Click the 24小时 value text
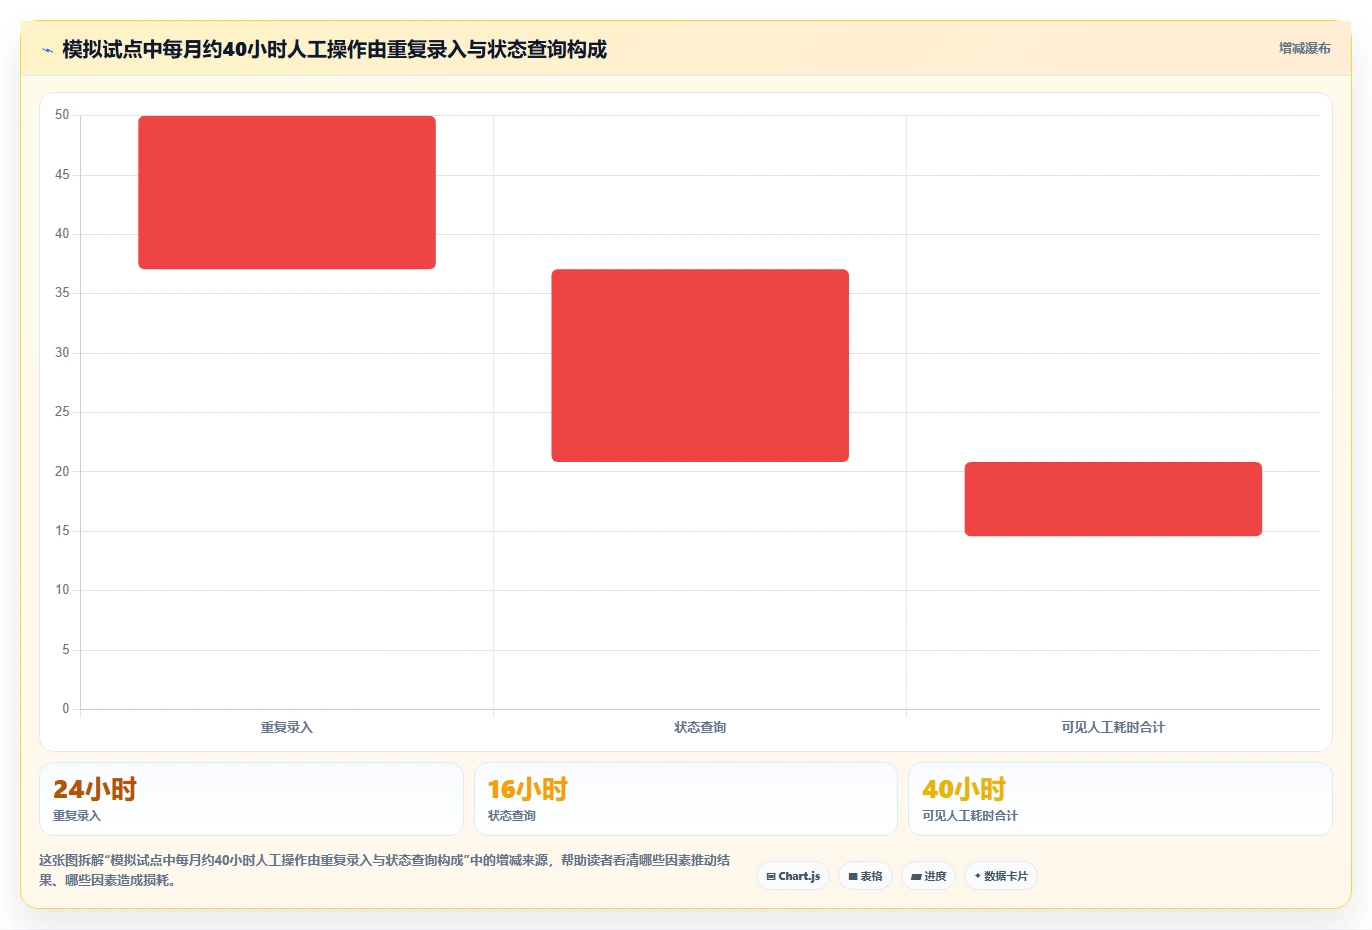Viewport: 1372px width, 930px height. pyautogui.click(x=95, y=789)
